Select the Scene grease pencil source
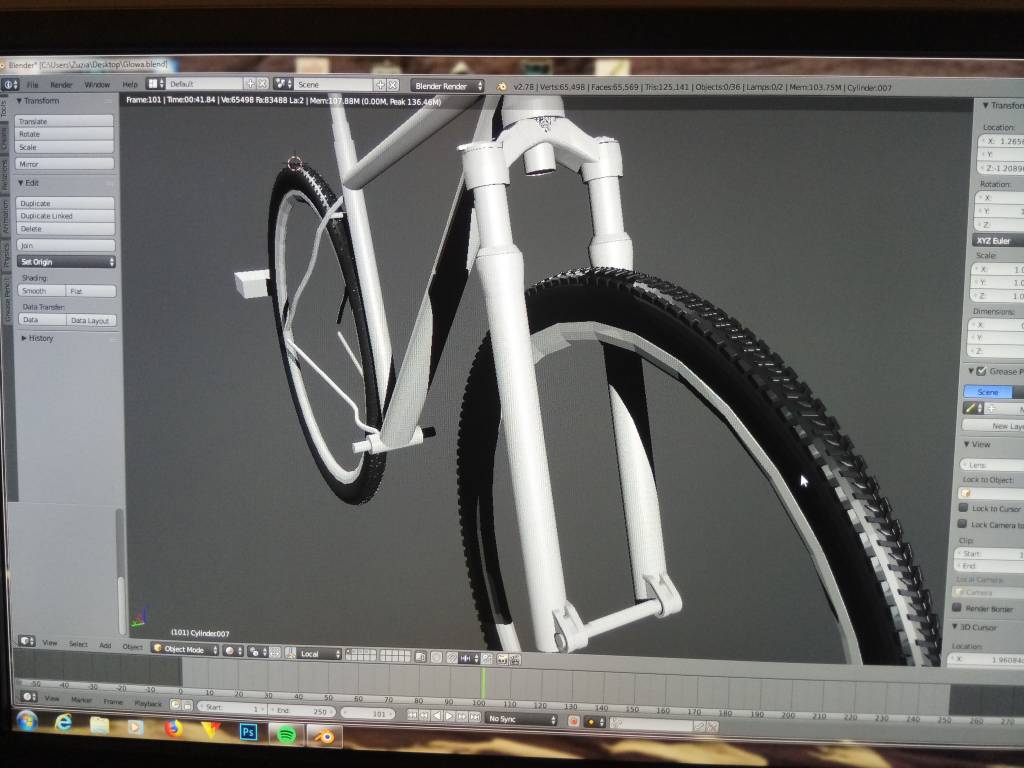 click(987, 391)
